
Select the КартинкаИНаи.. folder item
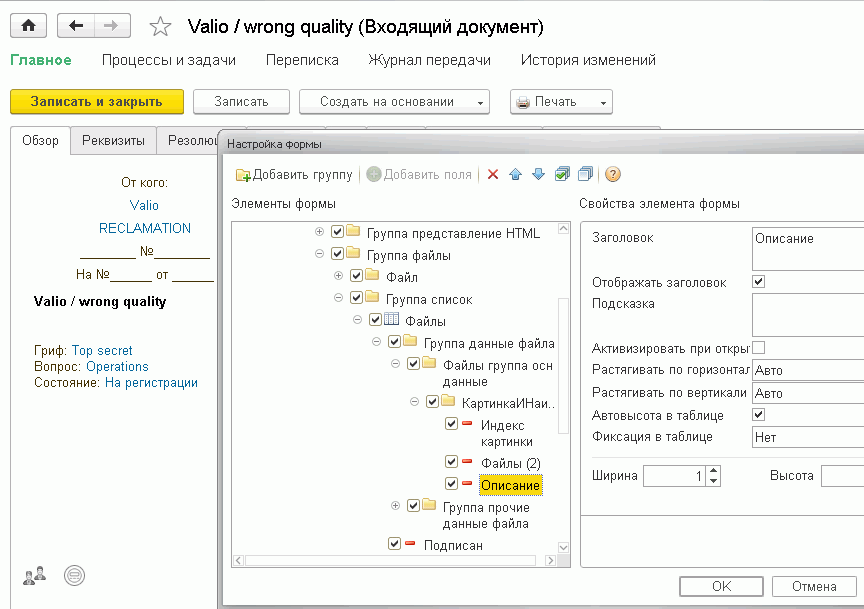click(x=508, y=403)
